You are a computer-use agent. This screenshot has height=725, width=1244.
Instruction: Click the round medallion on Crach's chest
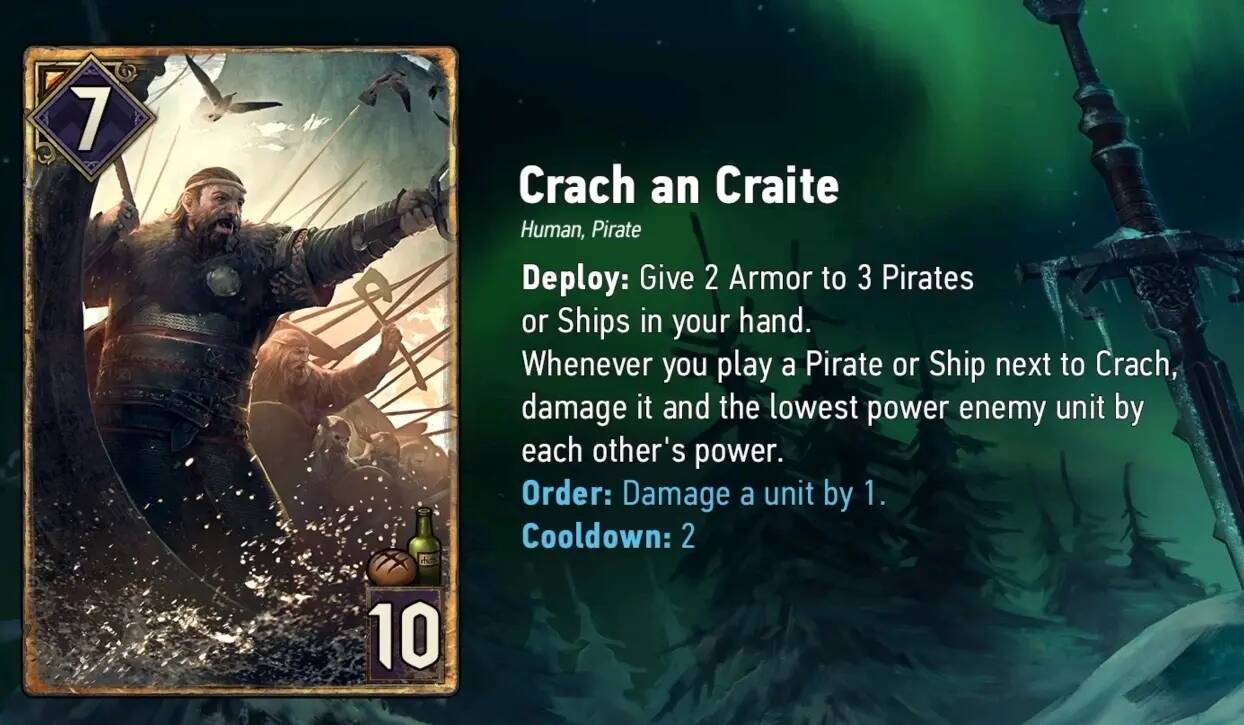(222, 279)
